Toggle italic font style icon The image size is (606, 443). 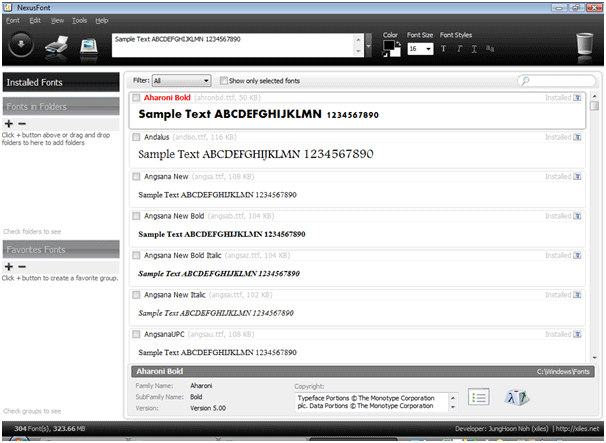point(460,49)
